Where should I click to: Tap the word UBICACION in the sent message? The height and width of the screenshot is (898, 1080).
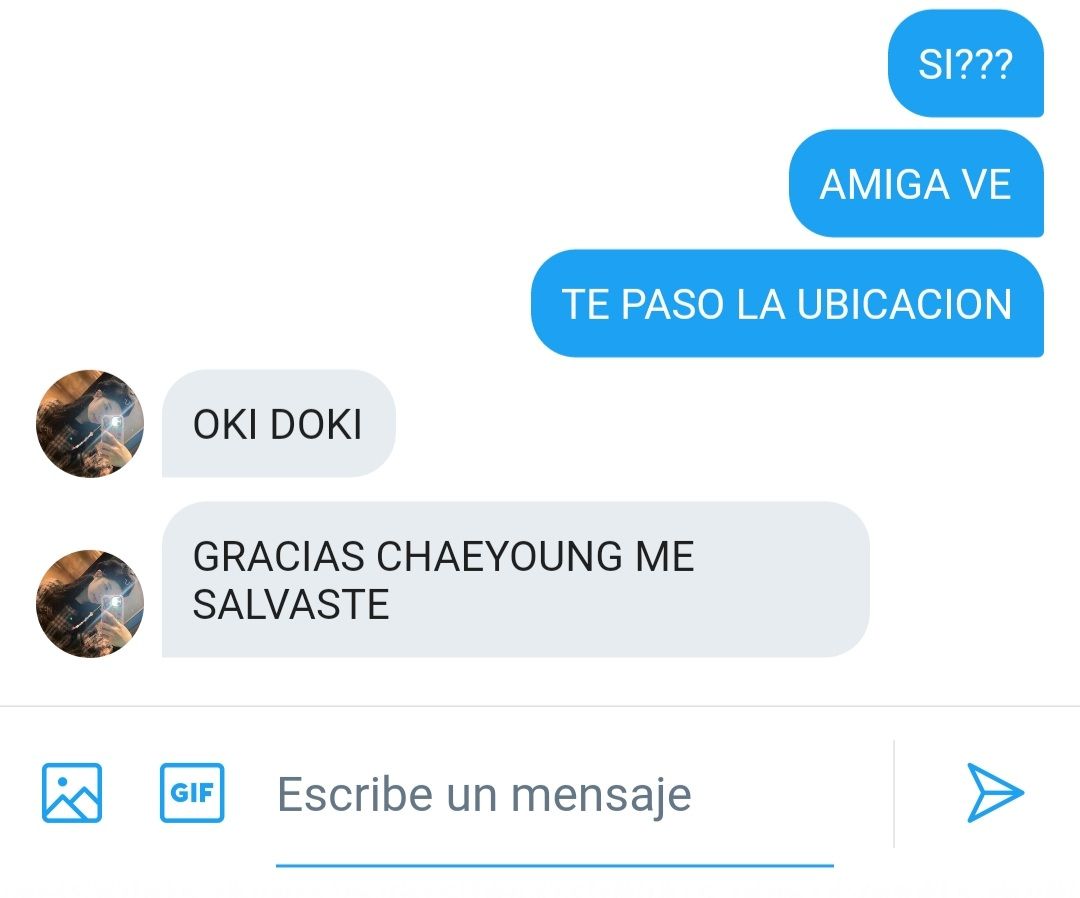[x=904, y=304]
